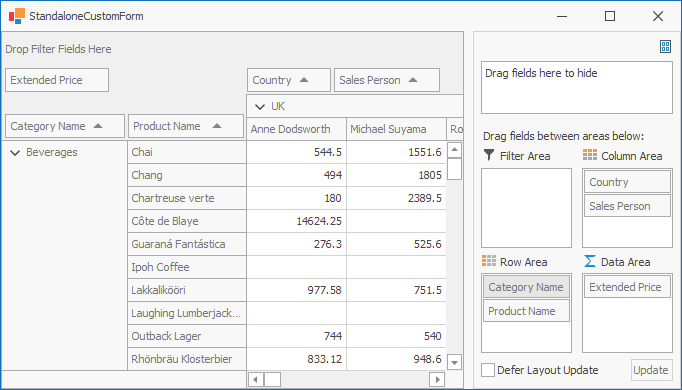The width and height of the screenshot is (682, 390).
Task: Select the Laughing Lumberjack product row
Action: coord(187,313)
